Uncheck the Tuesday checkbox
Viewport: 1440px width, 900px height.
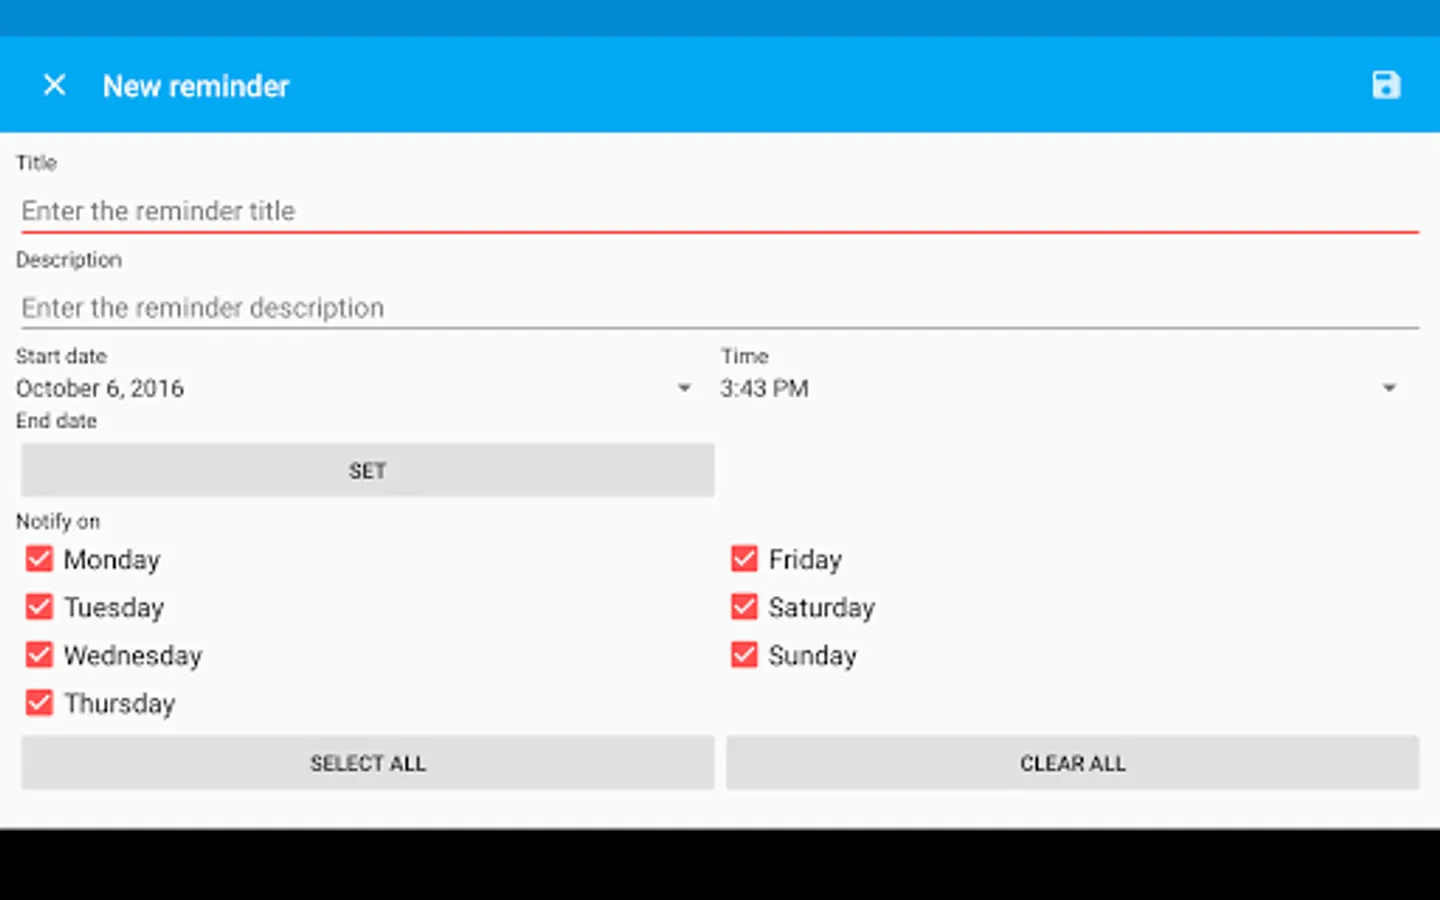39,607
